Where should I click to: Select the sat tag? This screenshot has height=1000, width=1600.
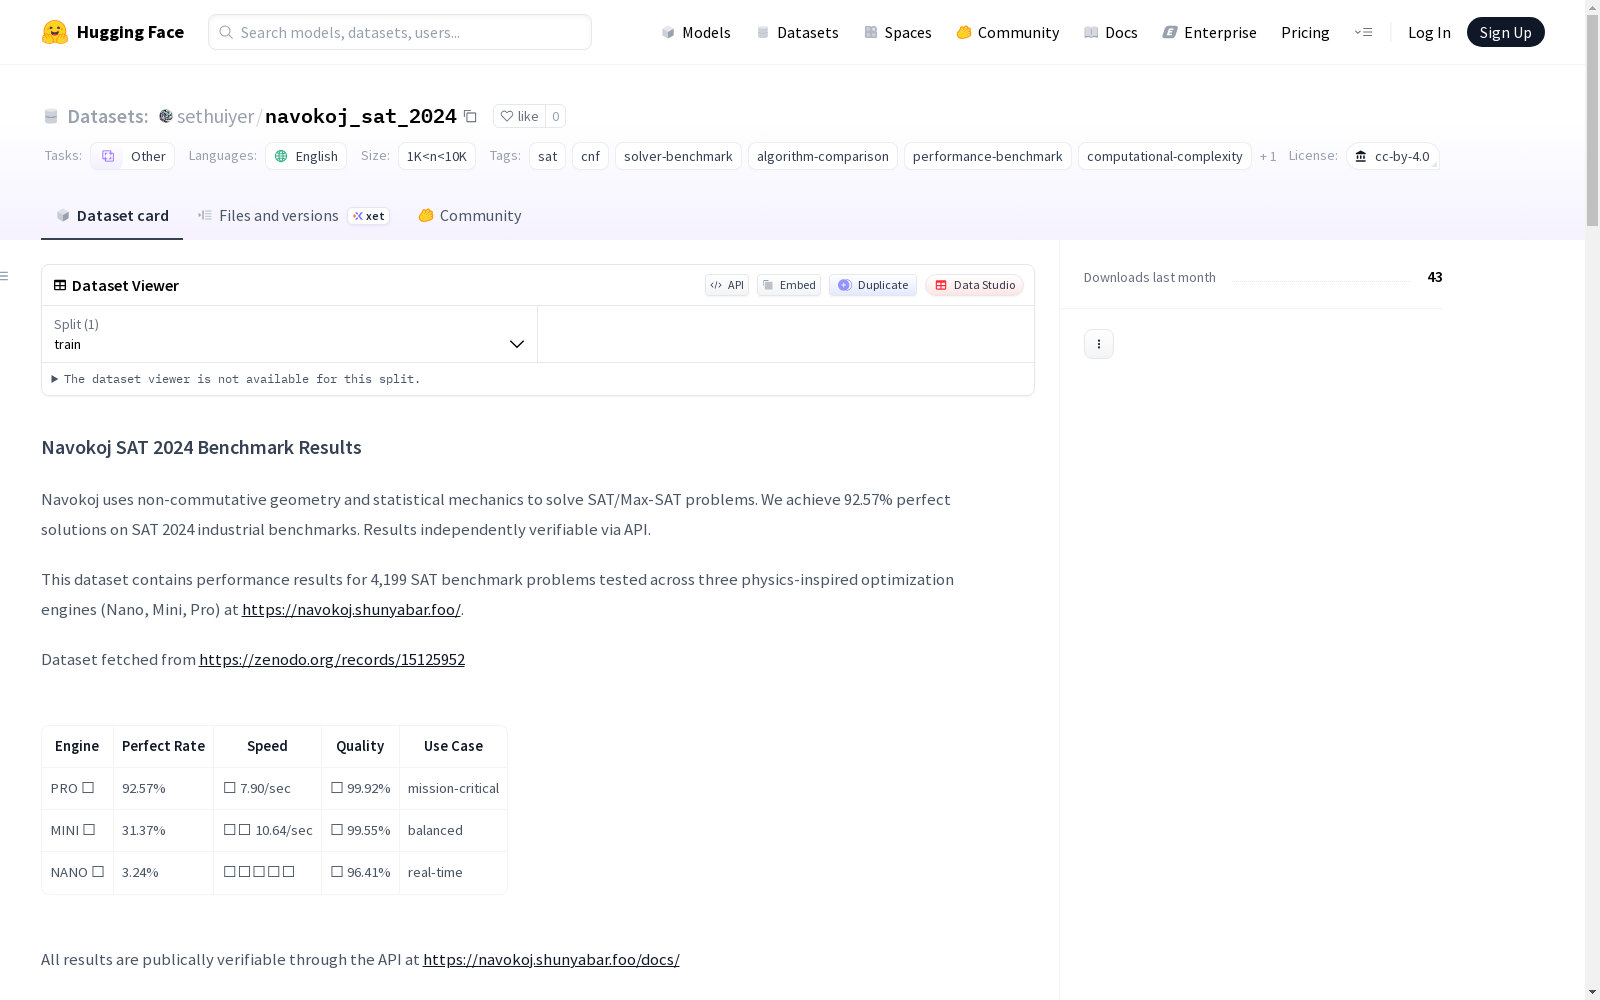pyautogui.click(x=548, y=156)
